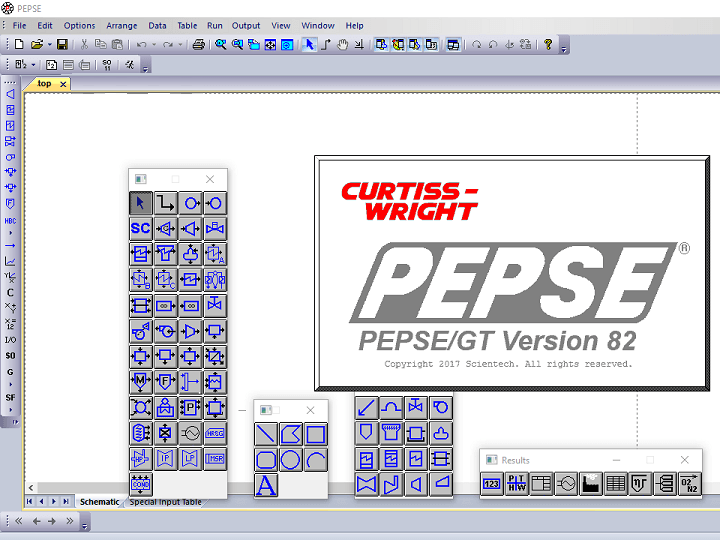Click the SO icon in left sidebar

[x=10, y=355]
